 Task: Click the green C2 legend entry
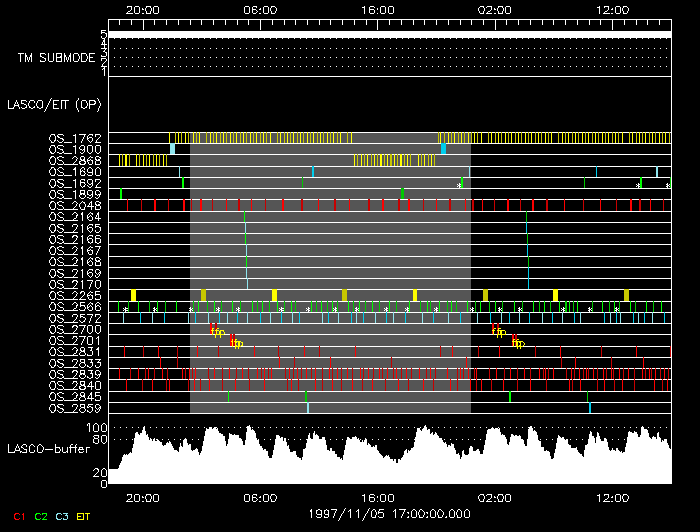pyautogui.click(x=41, y=517)
